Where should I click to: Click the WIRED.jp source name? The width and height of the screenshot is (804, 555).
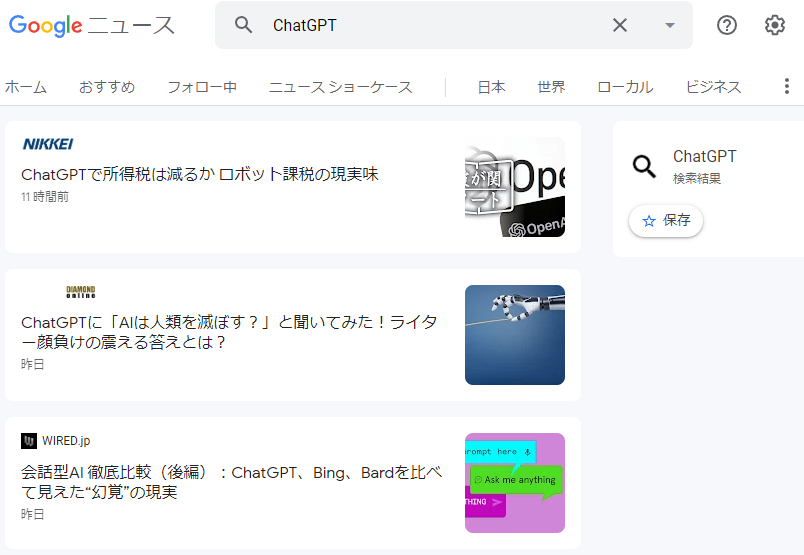point(66,441)
